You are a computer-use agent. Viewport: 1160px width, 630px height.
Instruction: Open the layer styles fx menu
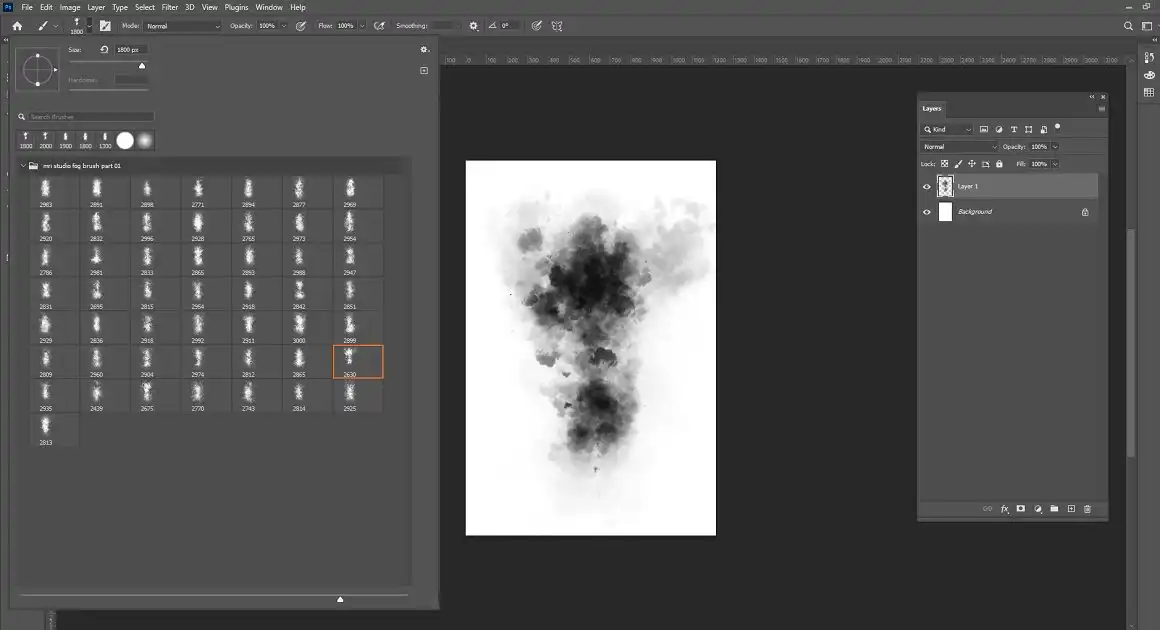1004,509
